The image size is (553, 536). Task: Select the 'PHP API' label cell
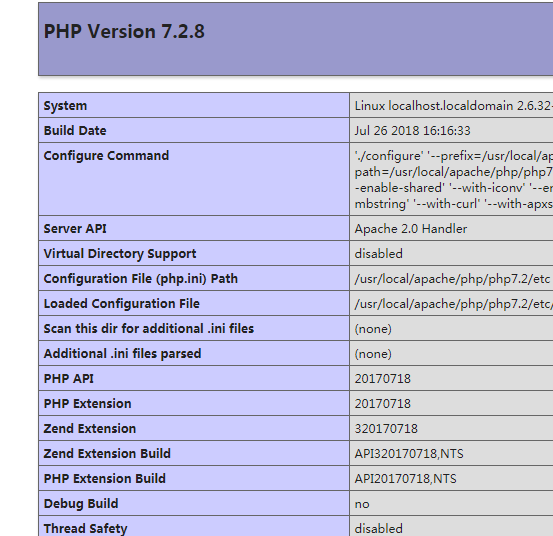tap(194, 378)
